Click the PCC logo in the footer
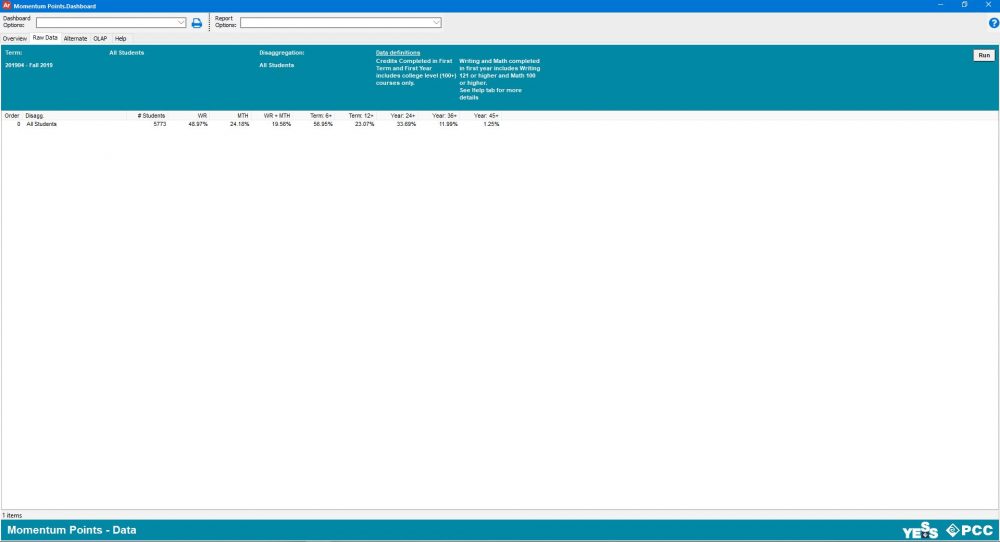The height and width of the screenshot is (542, 1000). 969,530
